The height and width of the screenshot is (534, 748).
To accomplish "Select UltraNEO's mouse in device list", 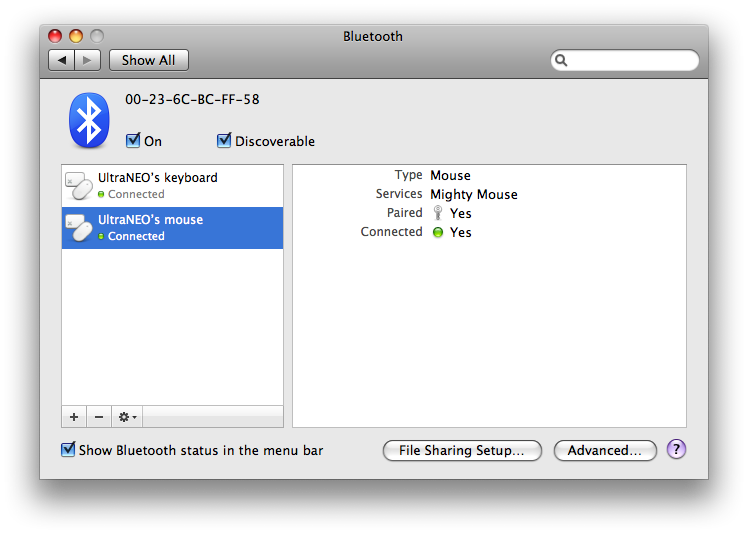I will coord(172,228).
